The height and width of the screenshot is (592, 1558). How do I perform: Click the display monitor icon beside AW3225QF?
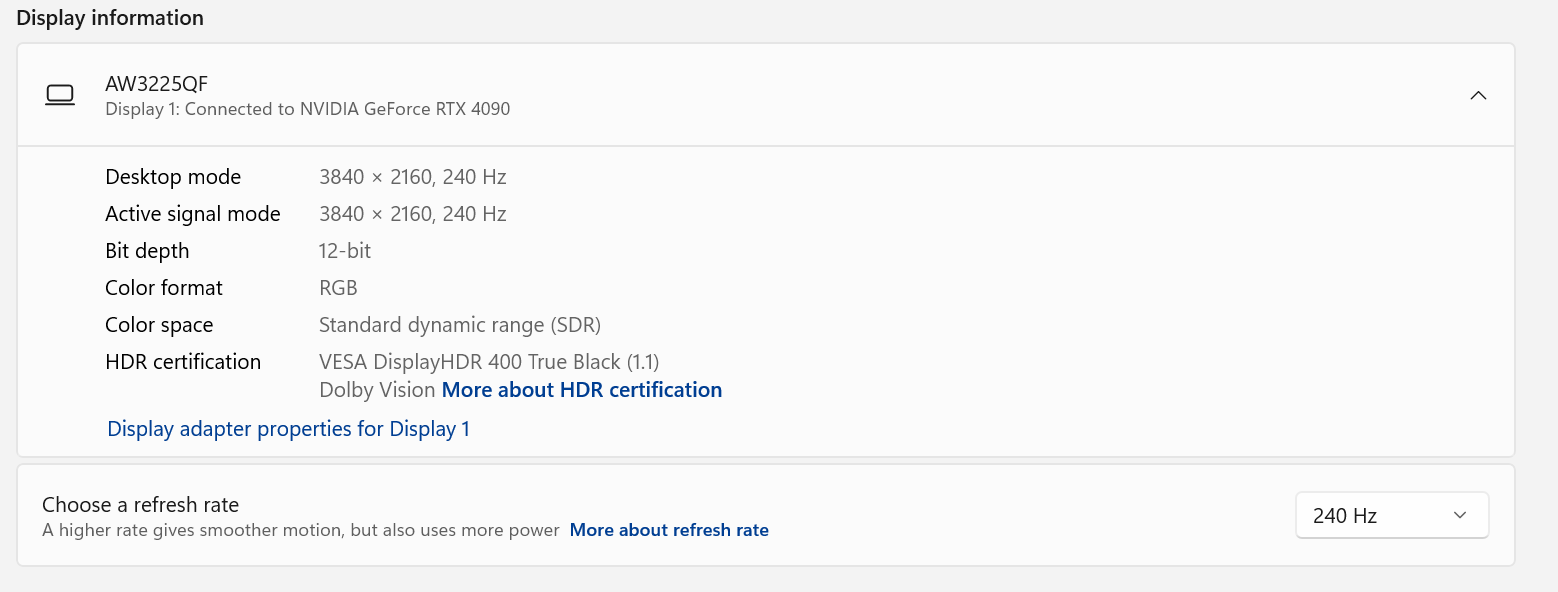click(x=60, y=95)
